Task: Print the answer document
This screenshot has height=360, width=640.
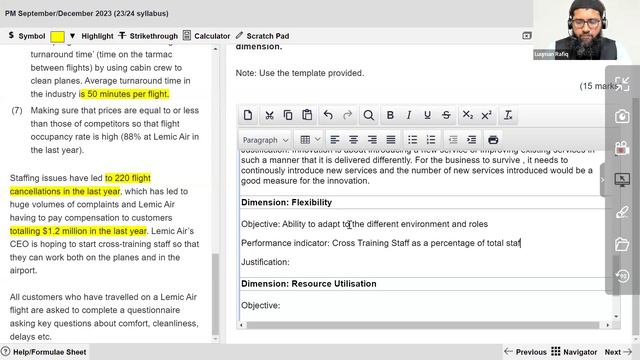Action: [493, 140]
